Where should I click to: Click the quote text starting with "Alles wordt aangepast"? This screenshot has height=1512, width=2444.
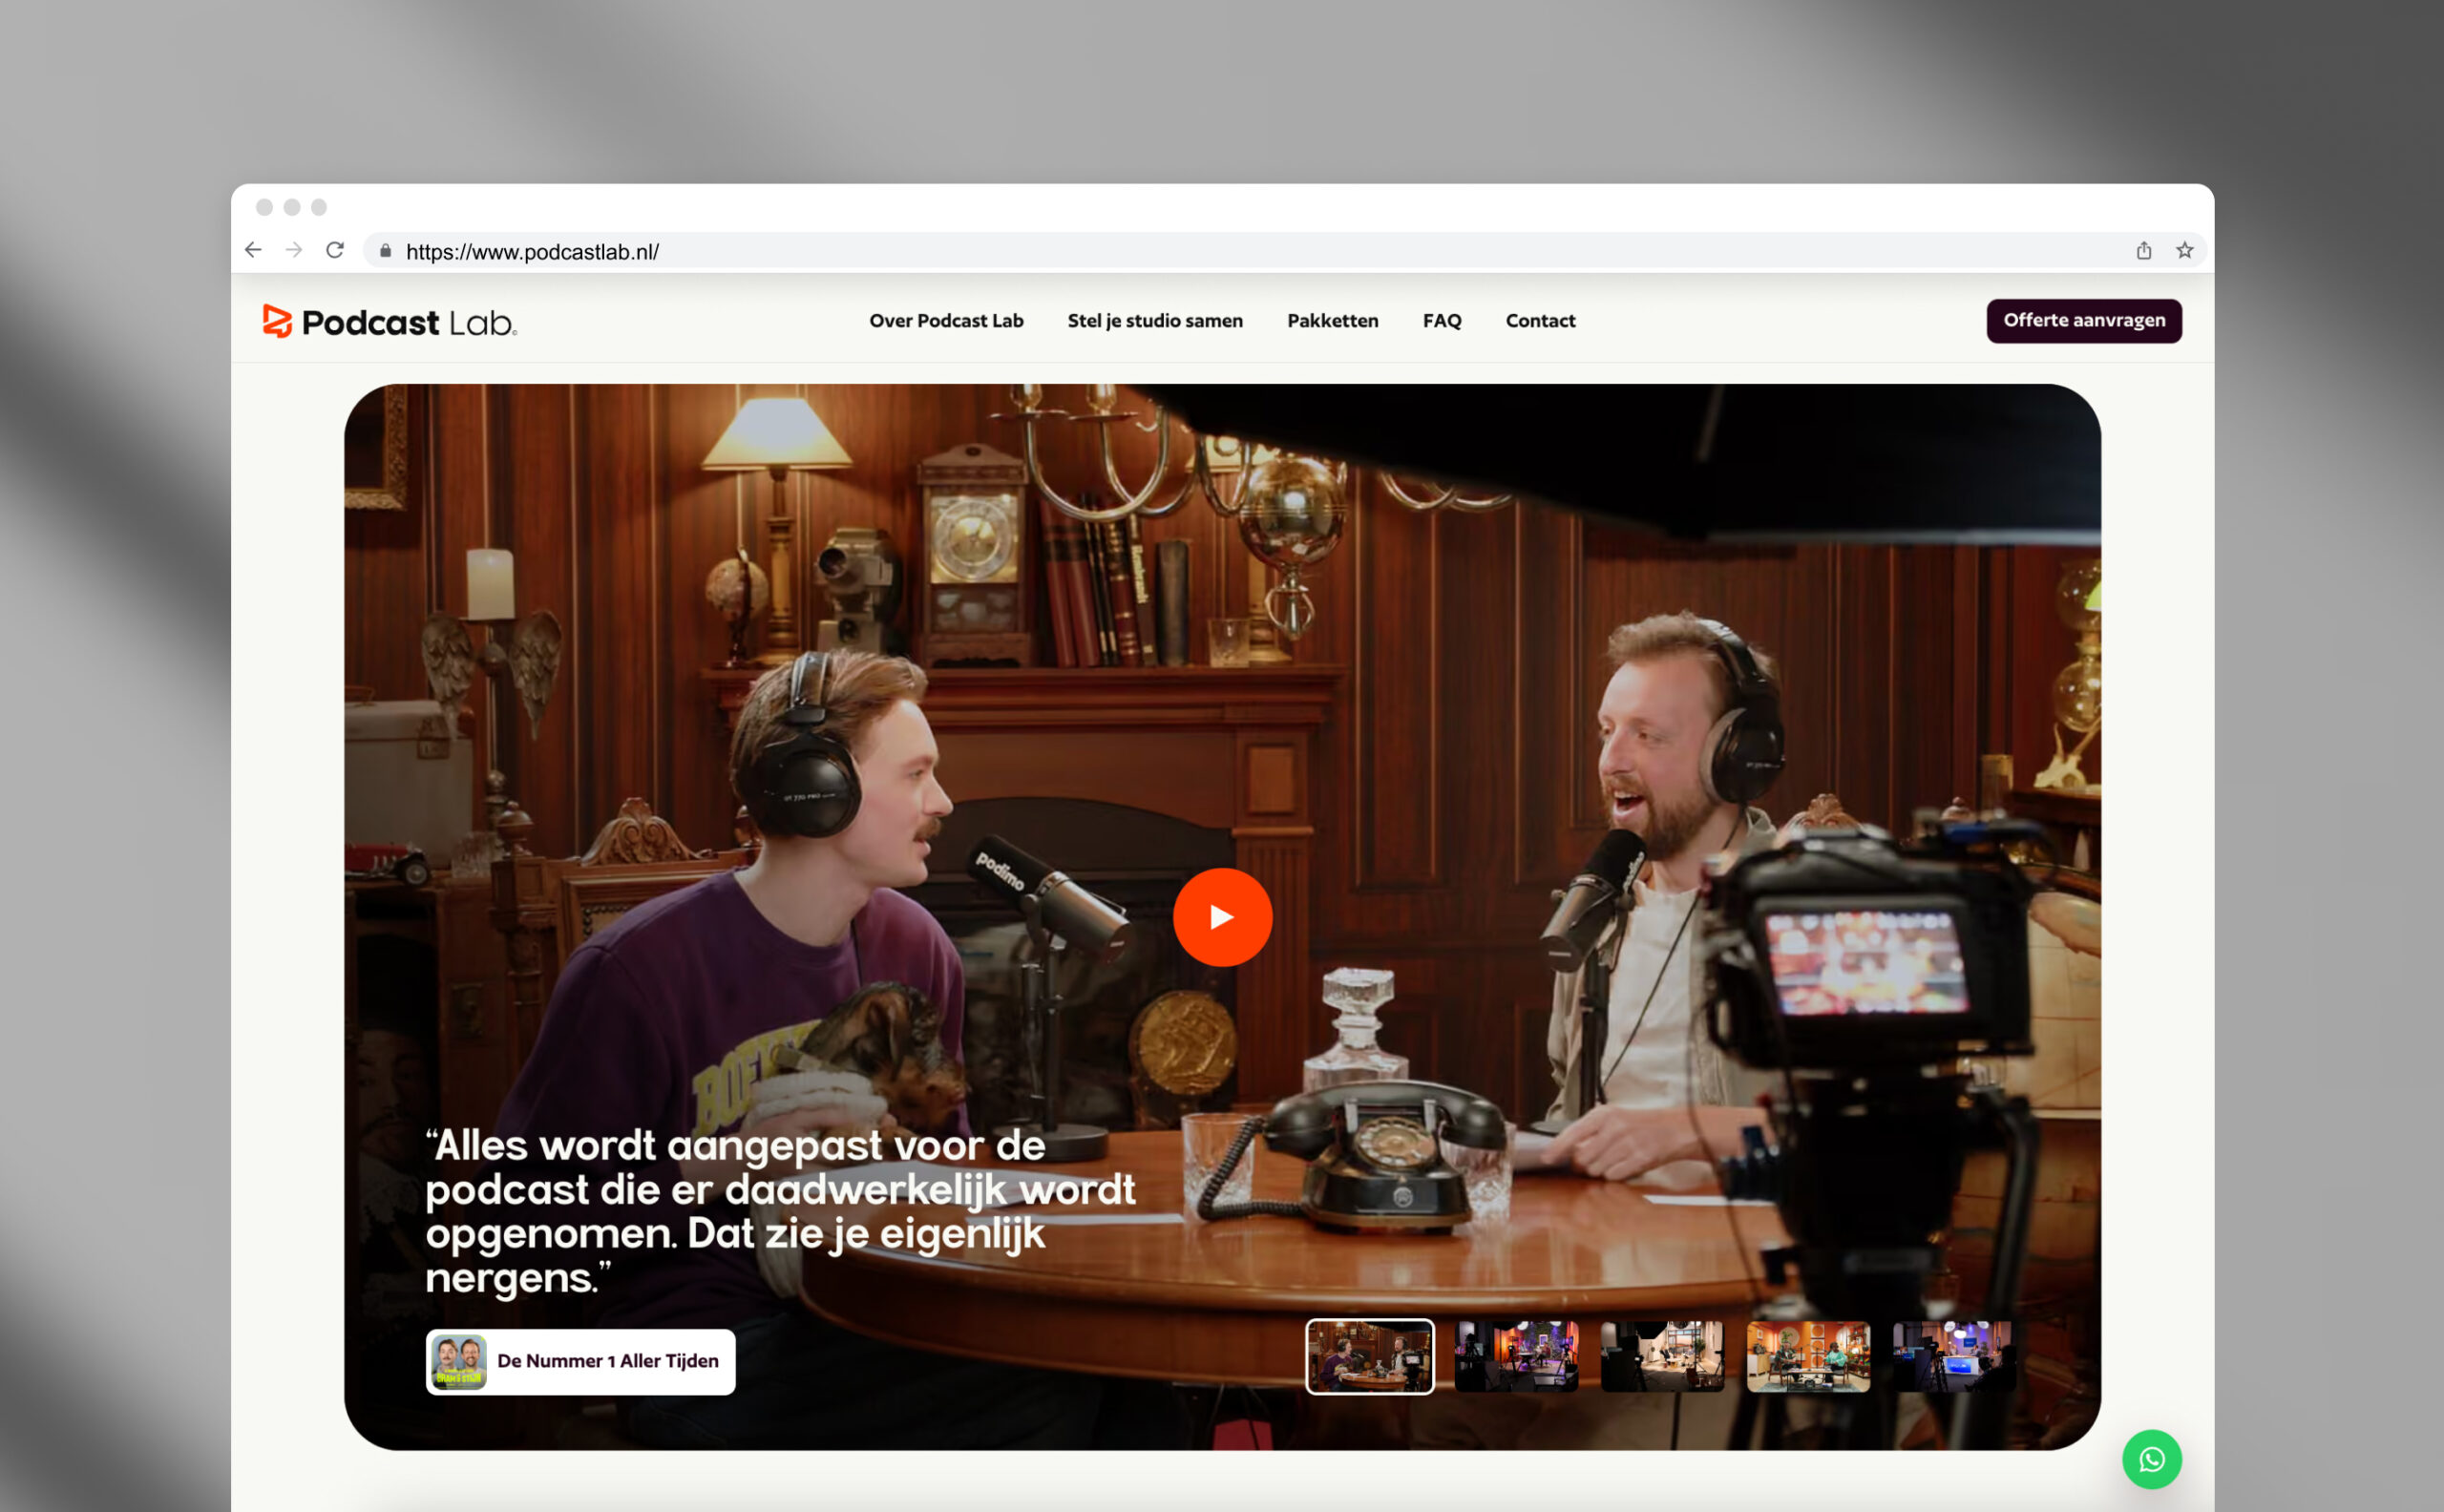(780, 1211)
